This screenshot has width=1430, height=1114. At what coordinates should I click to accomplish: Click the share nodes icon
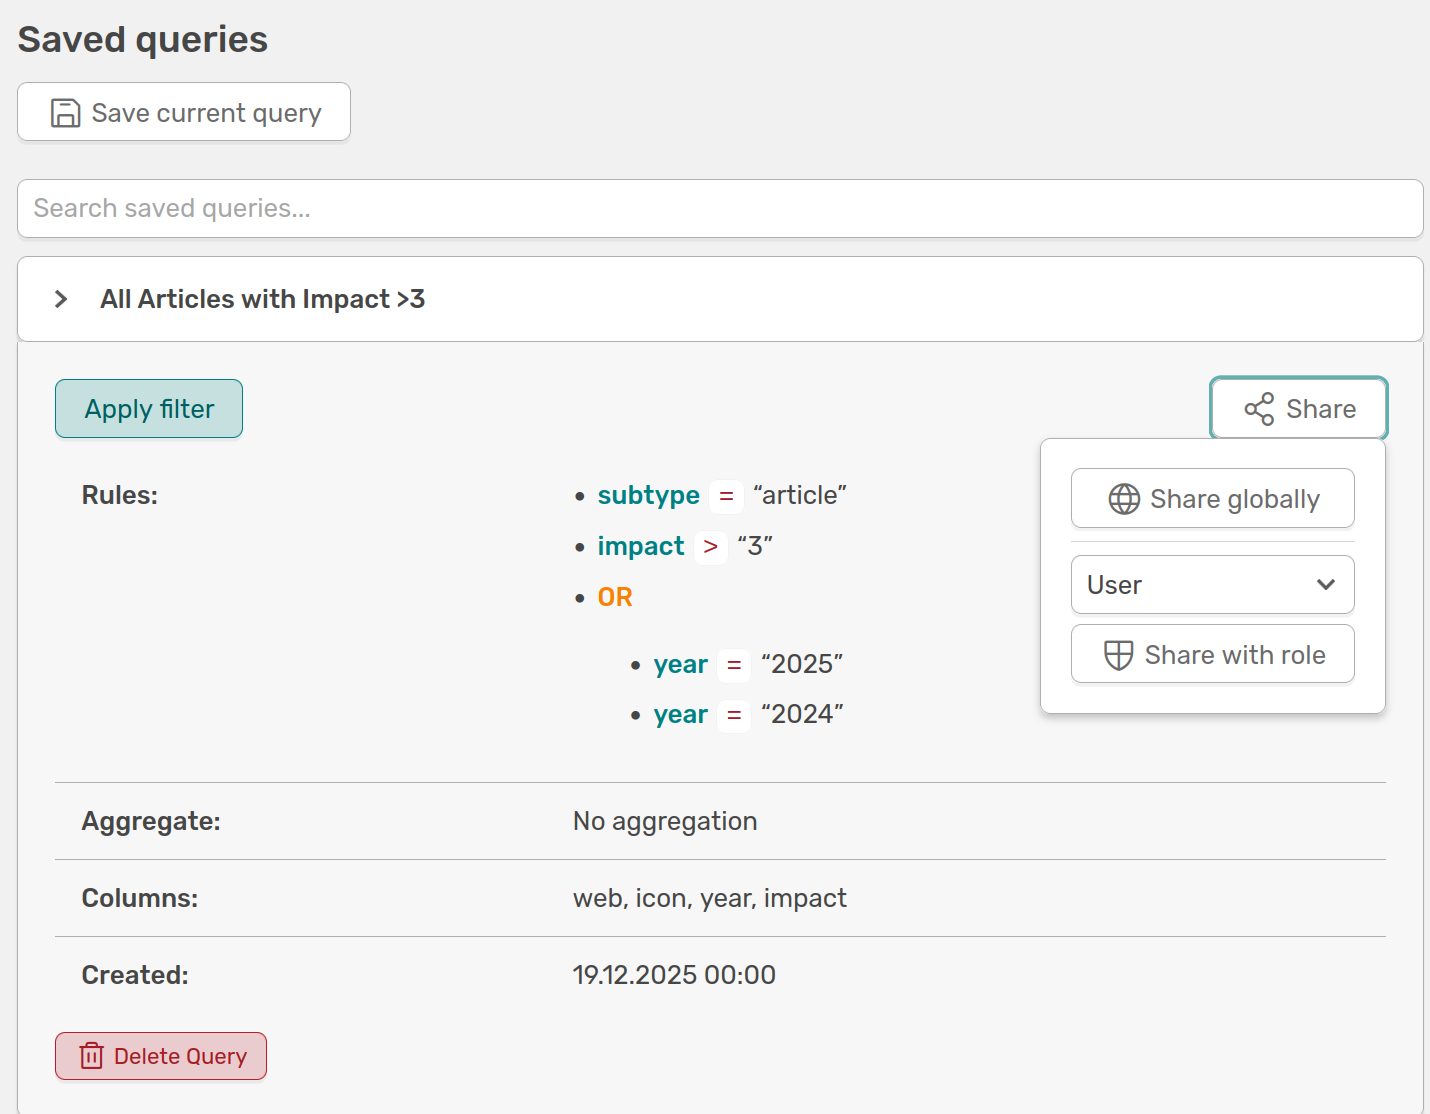coord(1259,409)
